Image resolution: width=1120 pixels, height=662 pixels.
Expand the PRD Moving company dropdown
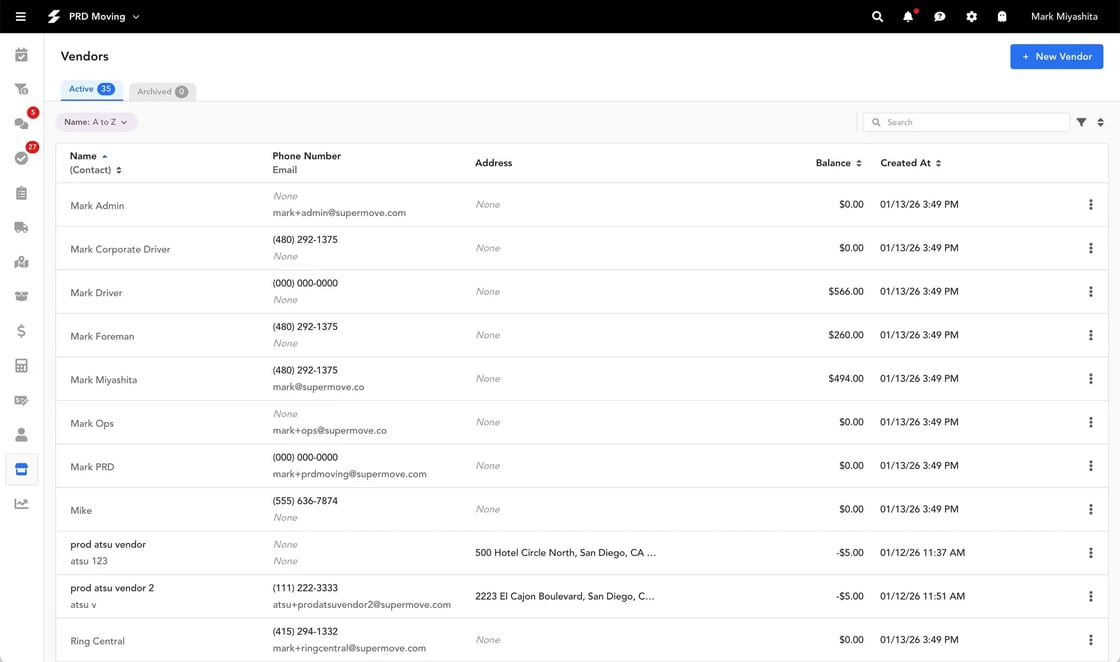(104, 16)
